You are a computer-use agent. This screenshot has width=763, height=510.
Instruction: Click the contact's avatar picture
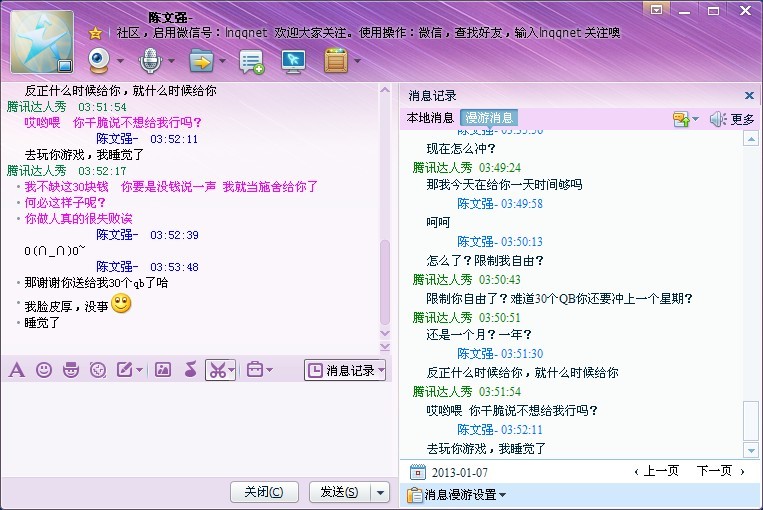42,42
